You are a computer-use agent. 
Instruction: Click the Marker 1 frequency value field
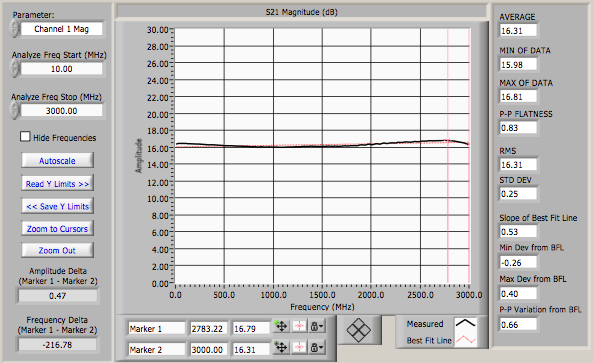coord(208,329)
